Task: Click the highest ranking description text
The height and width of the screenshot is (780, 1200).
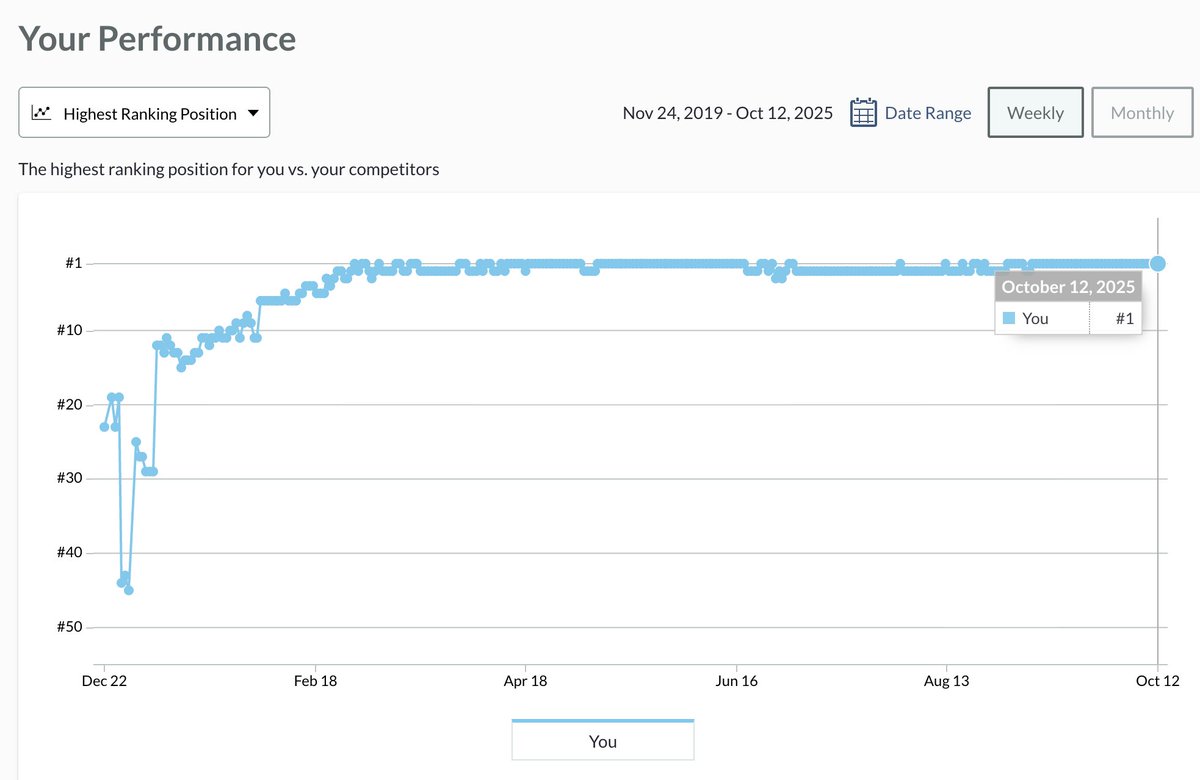Action: [x=229, y=169]
